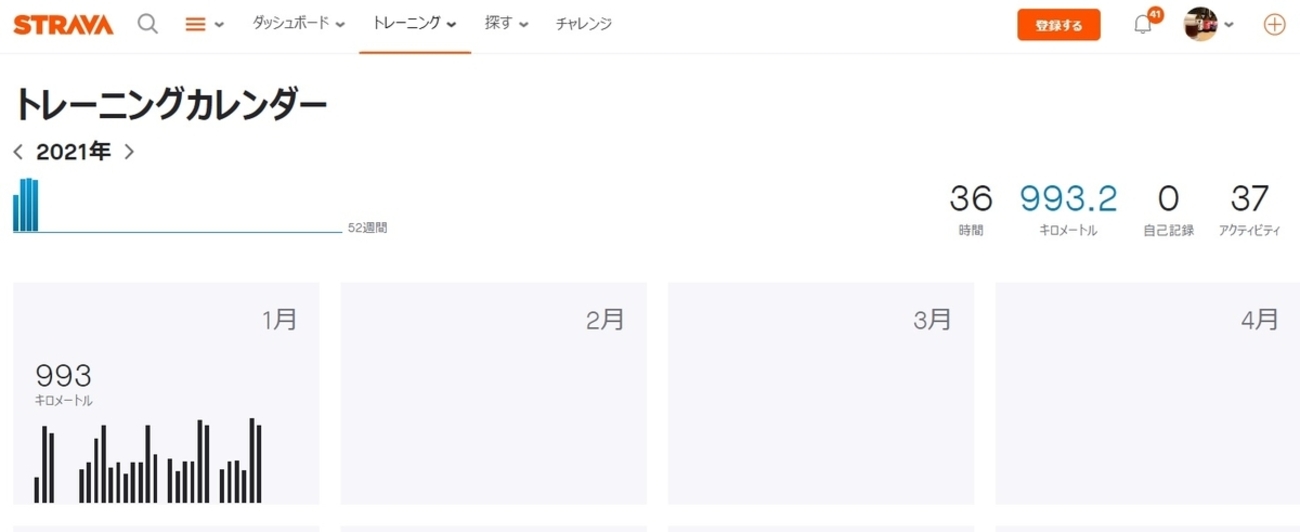
Task: Click the user profile avatar
Action: coord(1200,25)
